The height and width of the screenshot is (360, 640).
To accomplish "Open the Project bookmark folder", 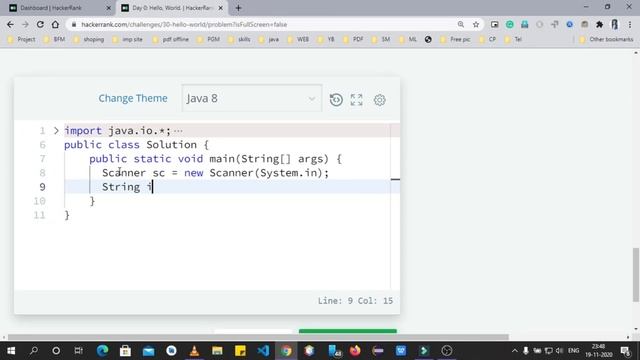I will pos(22,39).
